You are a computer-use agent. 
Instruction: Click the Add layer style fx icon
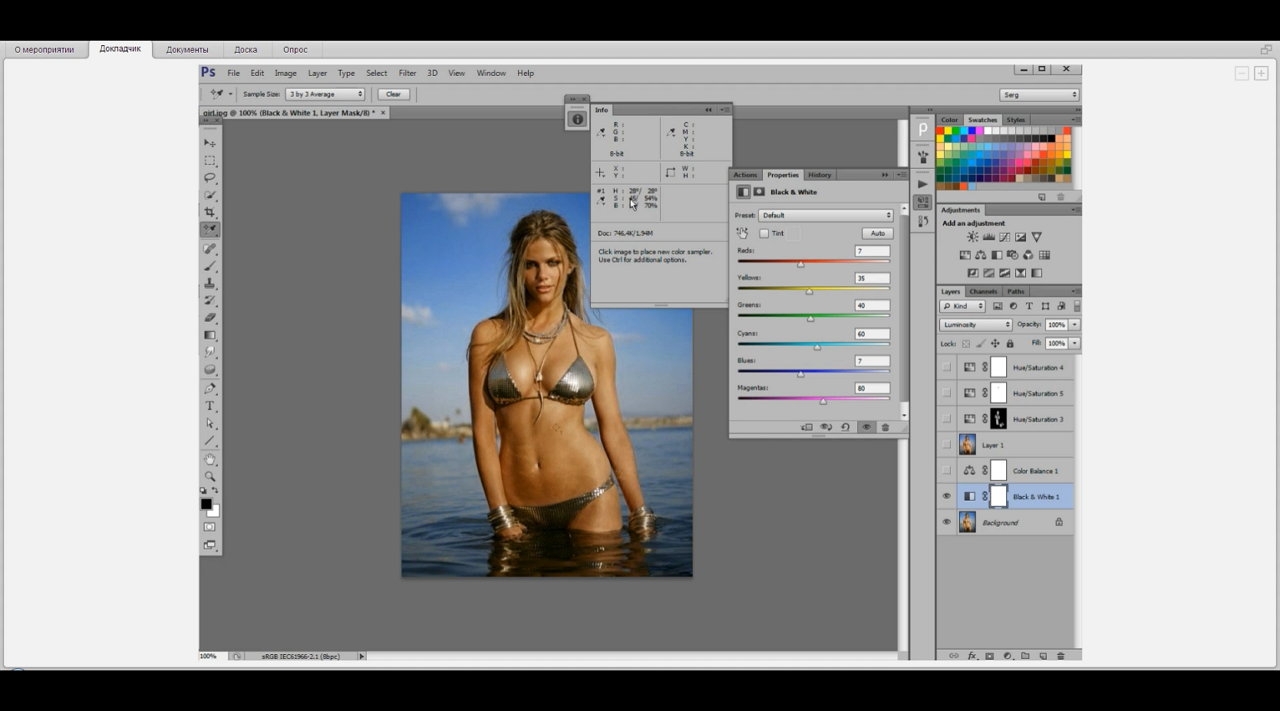(x=971, y=655)
